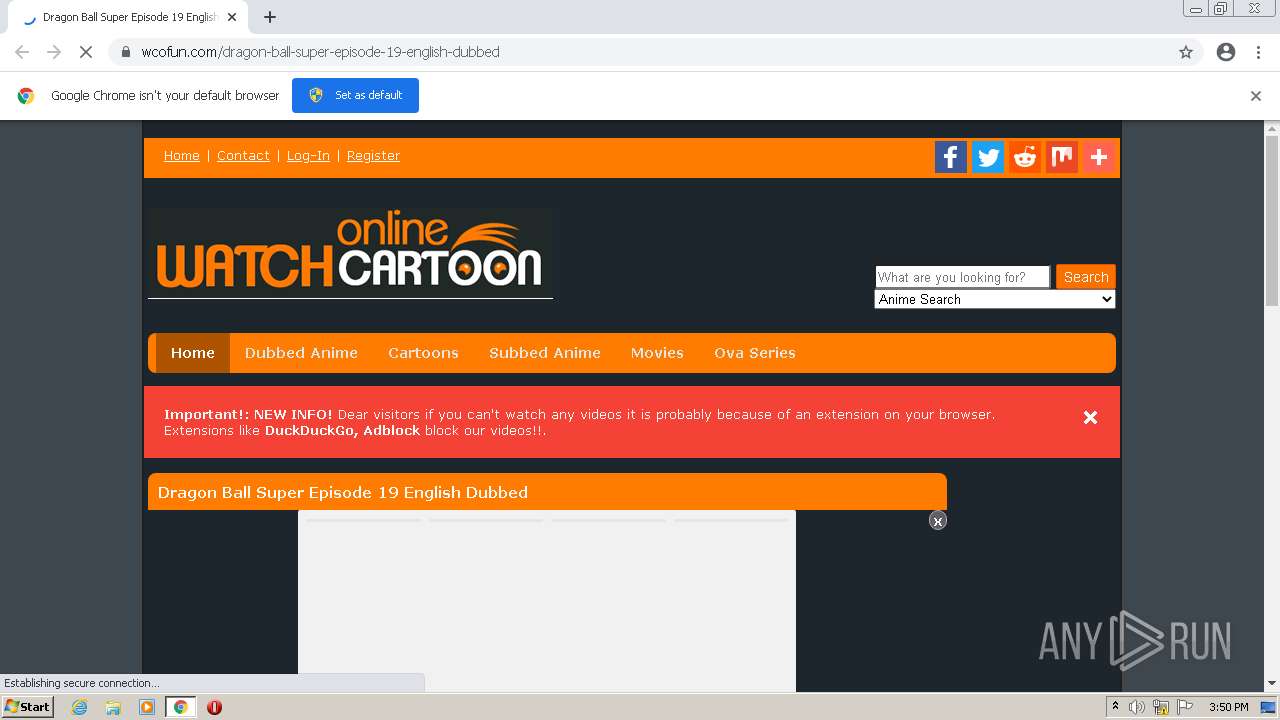
Task: Click Dragon Ball Super Episode 19 heading
Action: pos(343,492)
